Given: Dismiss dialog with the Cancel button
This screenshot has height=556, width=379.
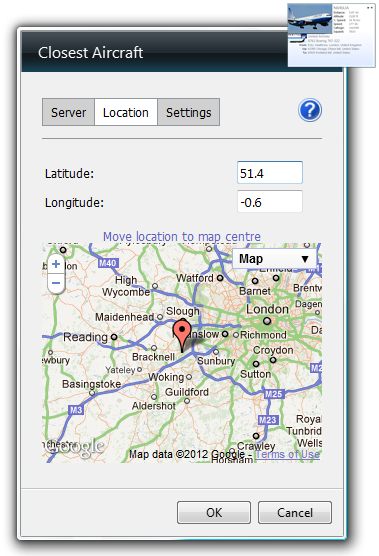Looking at the screenshot, I should [x=295, y=512].
